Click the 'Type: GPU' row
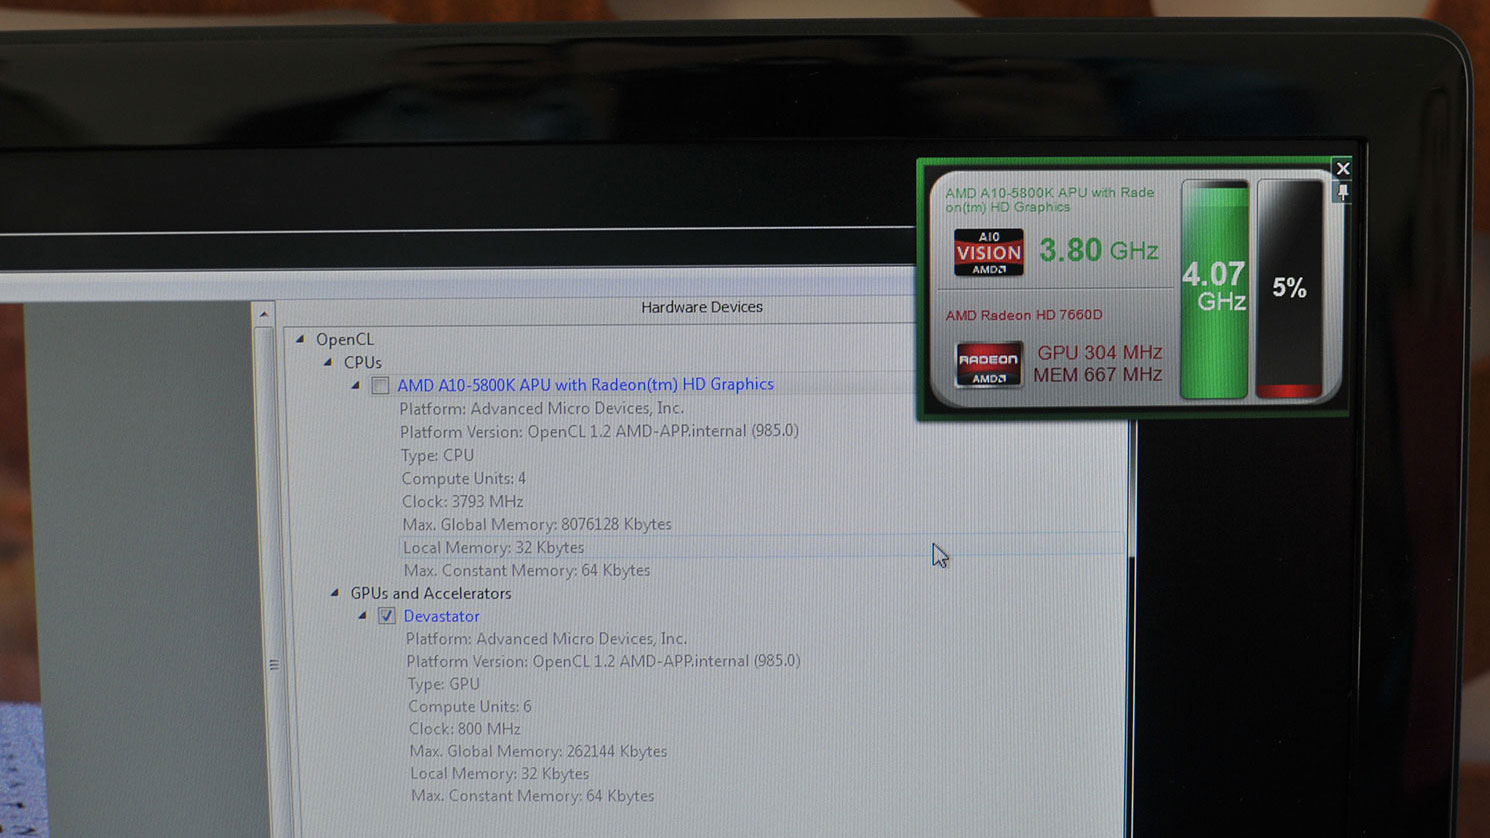 tap(443, 684)
